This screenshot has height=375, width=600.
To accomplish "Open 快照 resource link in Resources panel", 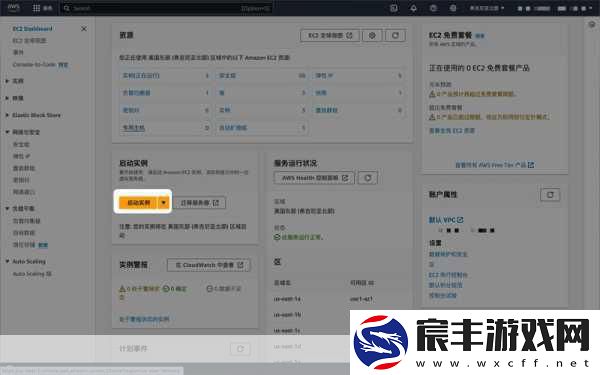I will click(321, 93).
